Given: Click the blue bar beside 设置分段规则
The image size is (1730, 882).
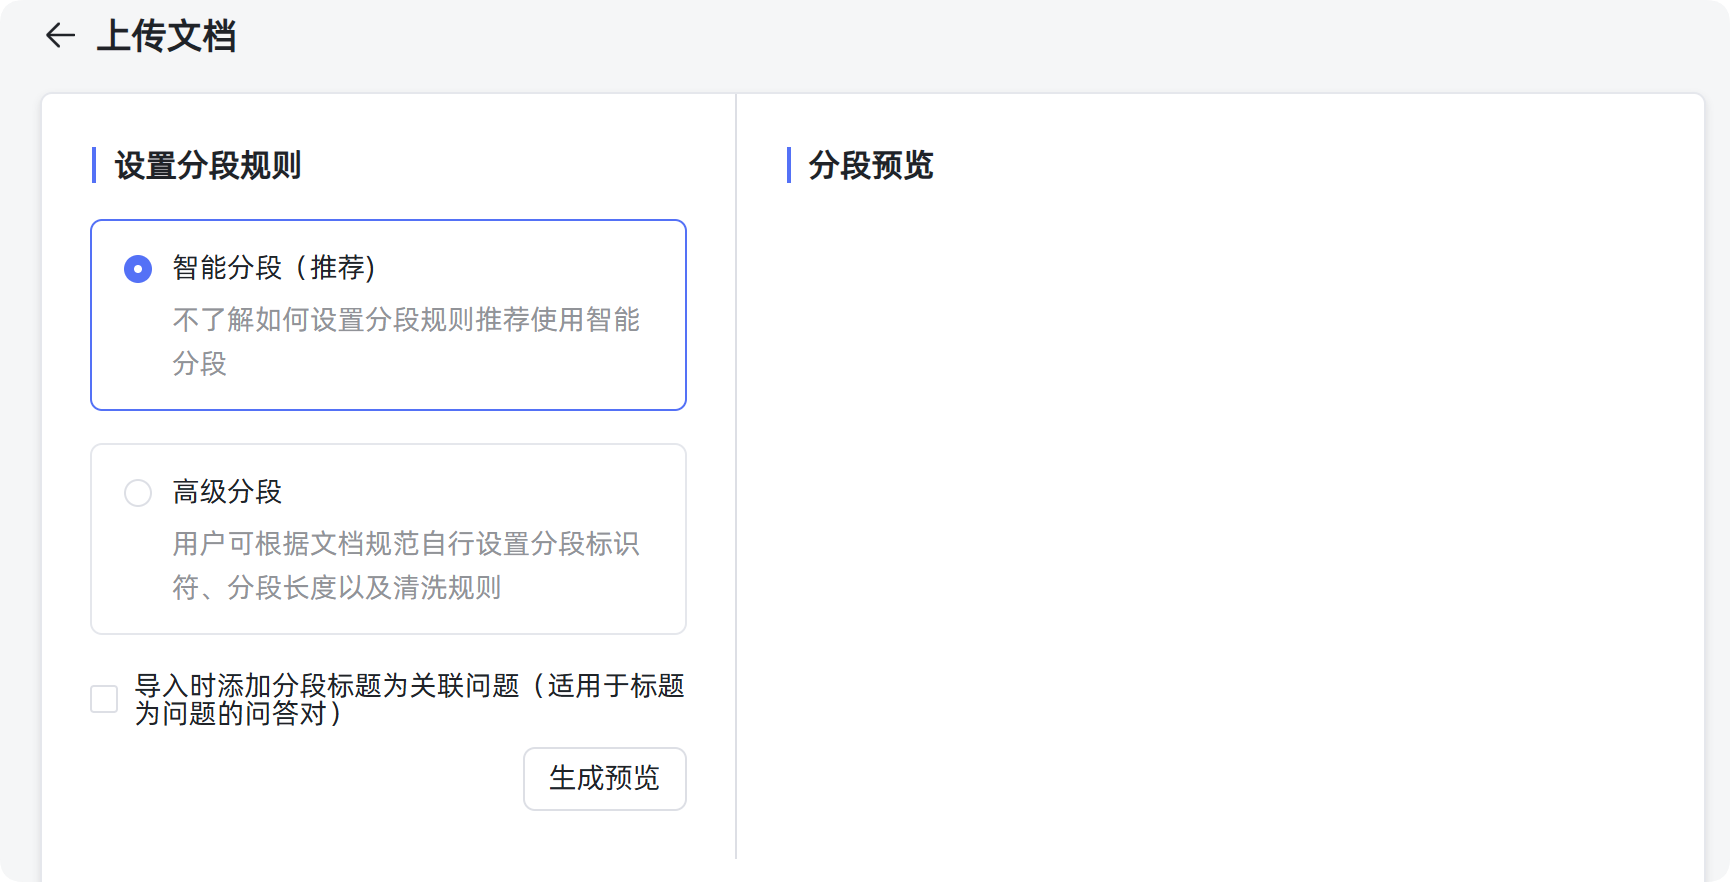Looking at the screenshot, I should point(94,165).
